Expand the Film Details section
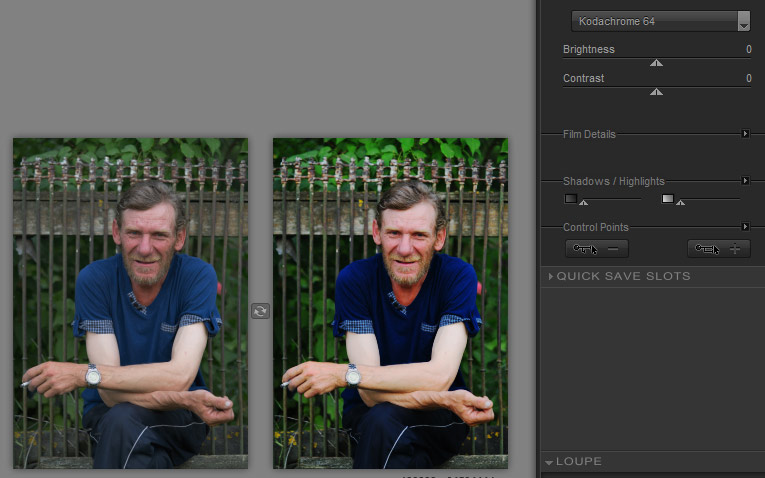Viewport: 765px width, 478px height. (x=745, y=134)
